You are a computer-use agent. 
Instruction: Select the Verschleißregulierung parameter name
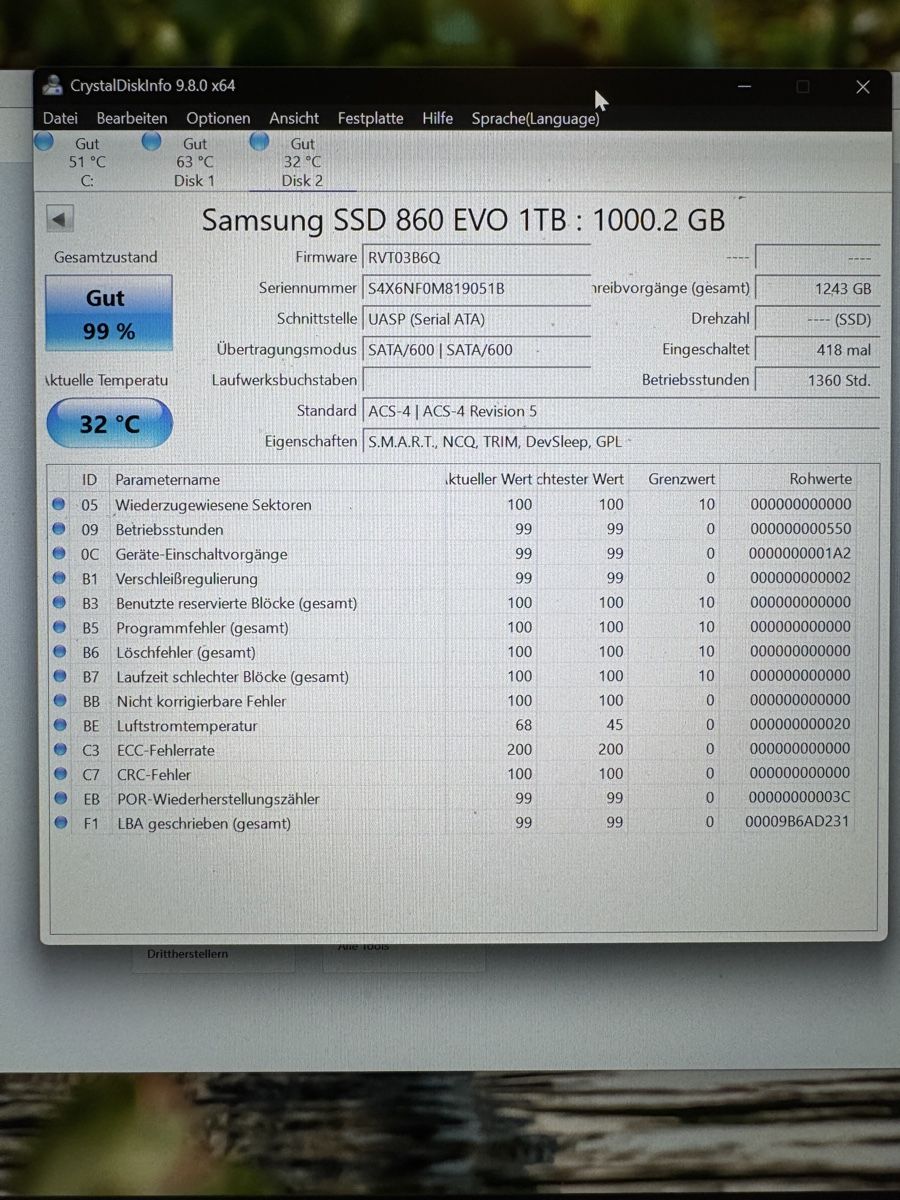[186, 578]
